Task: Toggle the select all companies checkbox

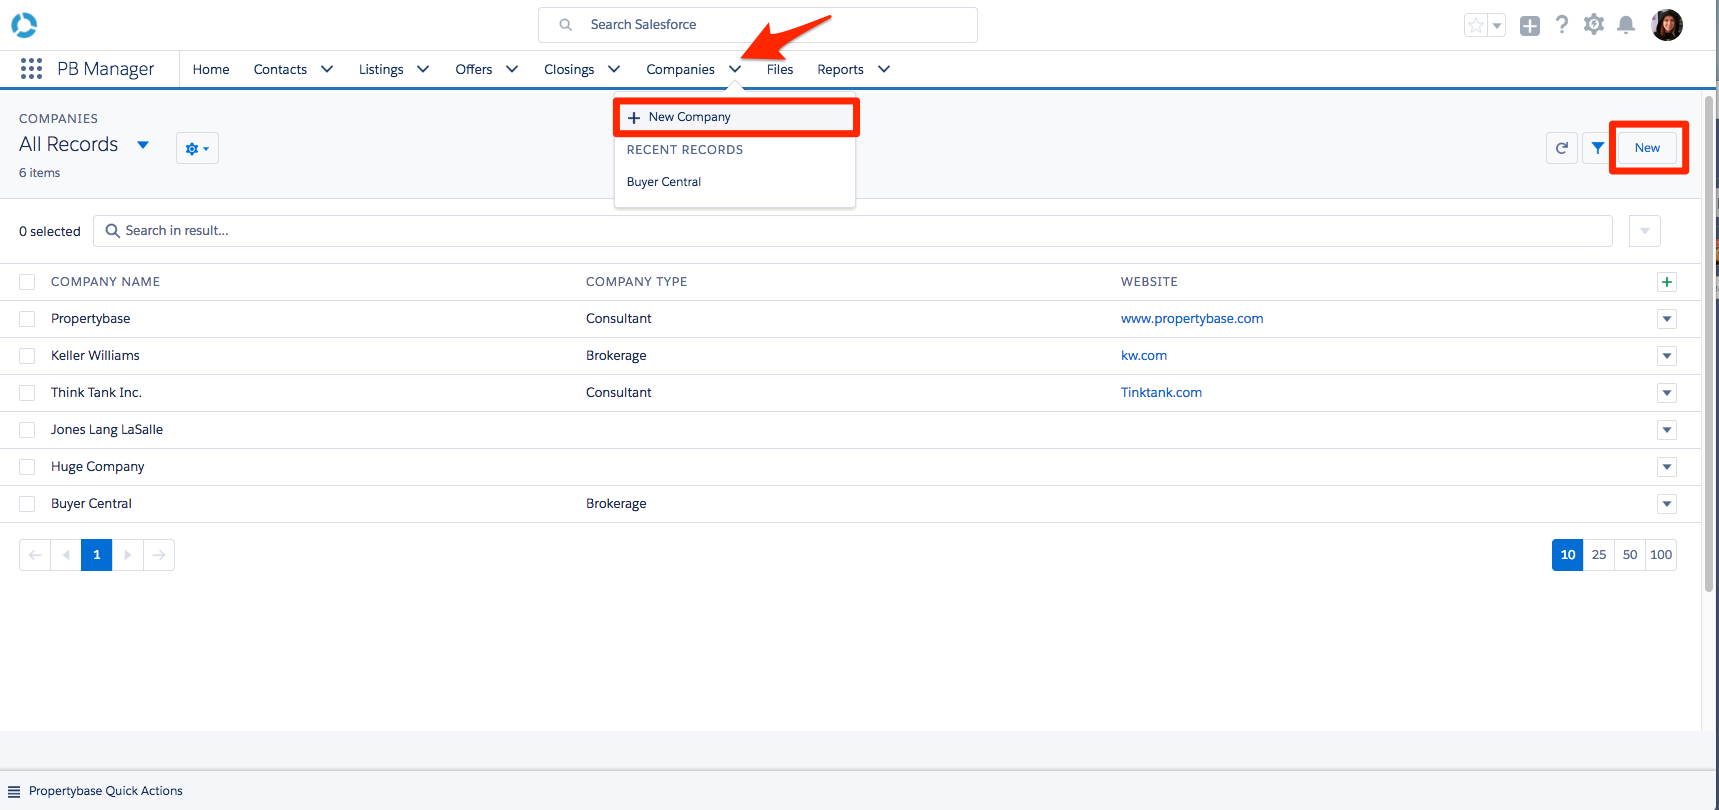Action: (27, 282)
